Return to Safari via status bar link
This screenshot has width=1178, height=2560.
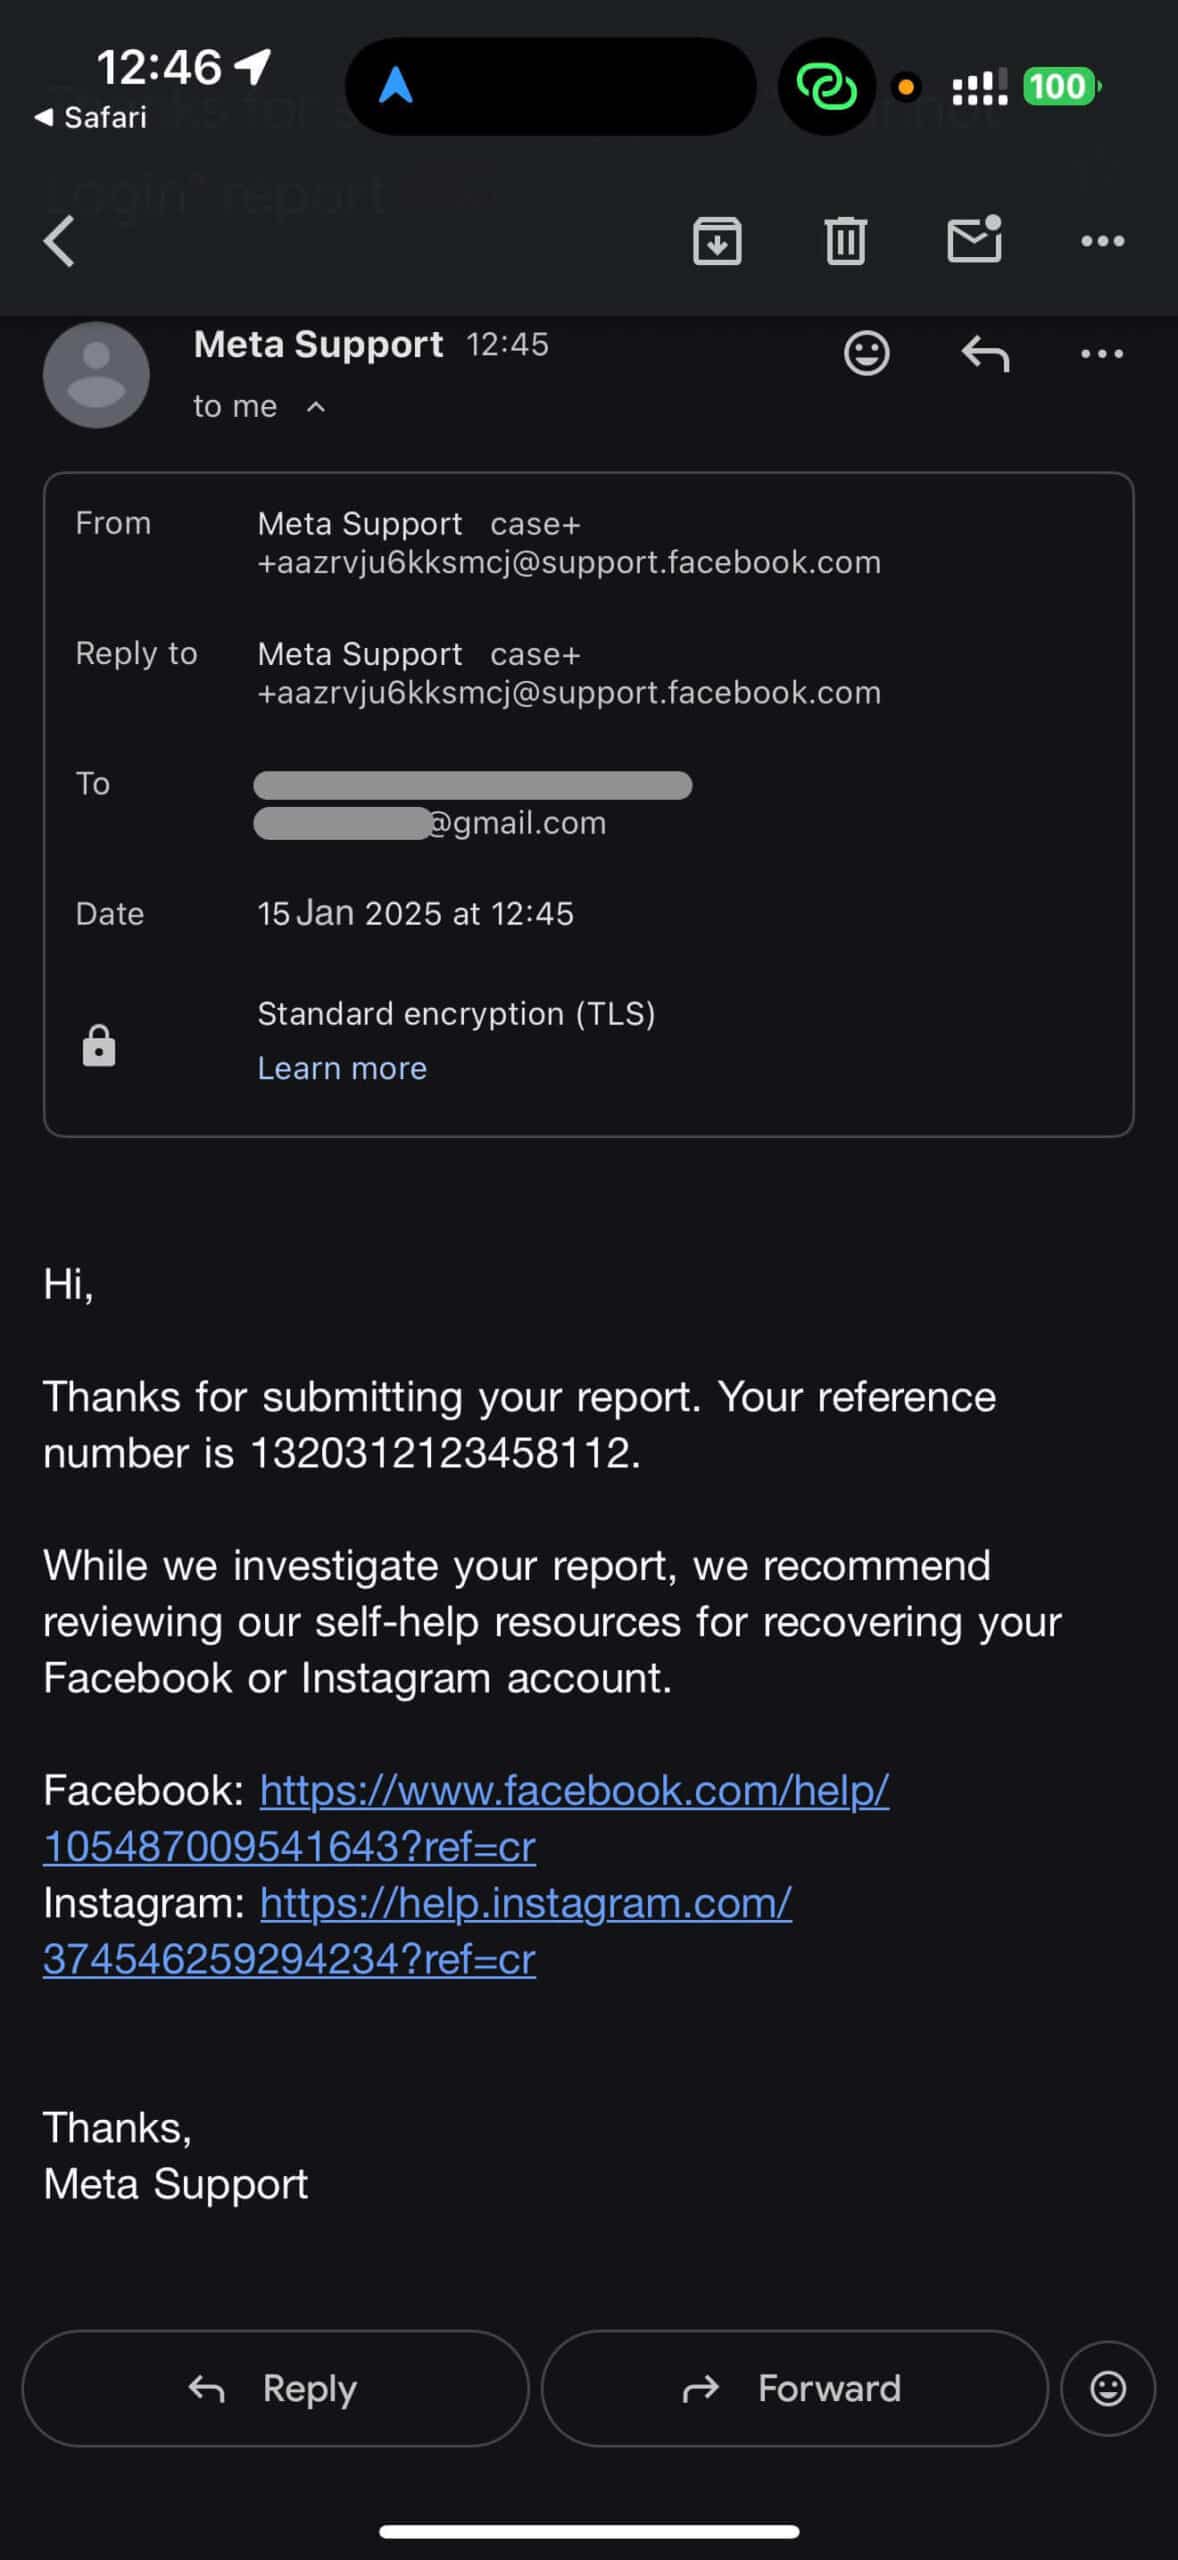tap(92, 117)
